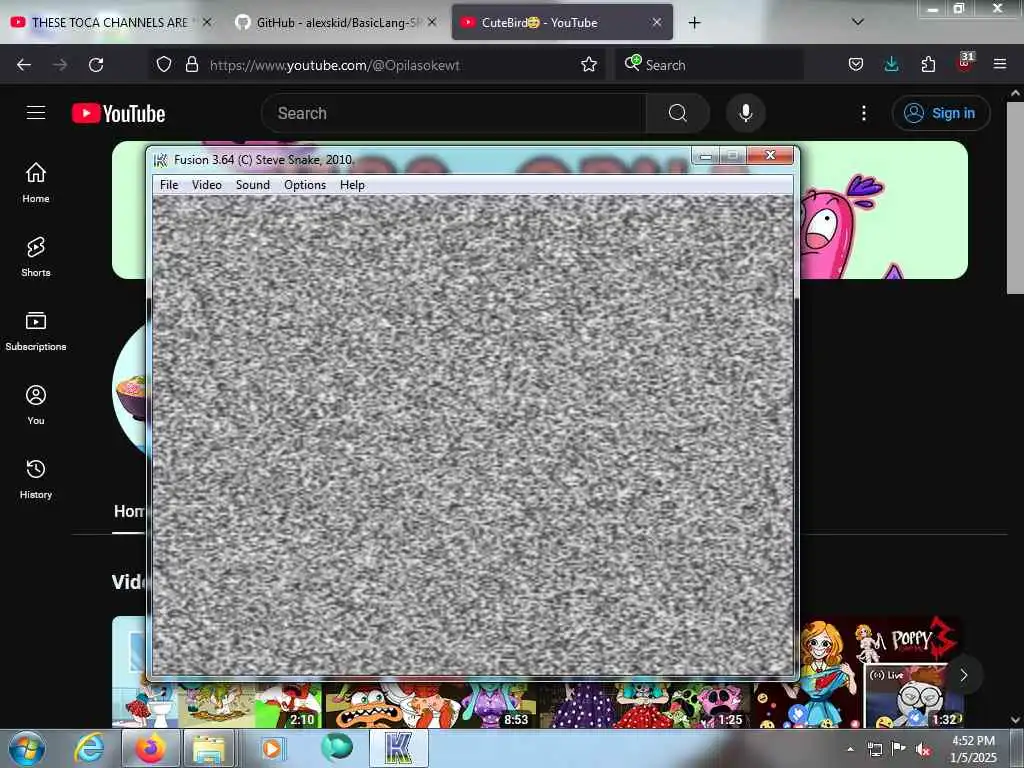Open the Sound menu in Fusion
The width and height of the screenshot is (1024, 768).
(x=253, y=185)
